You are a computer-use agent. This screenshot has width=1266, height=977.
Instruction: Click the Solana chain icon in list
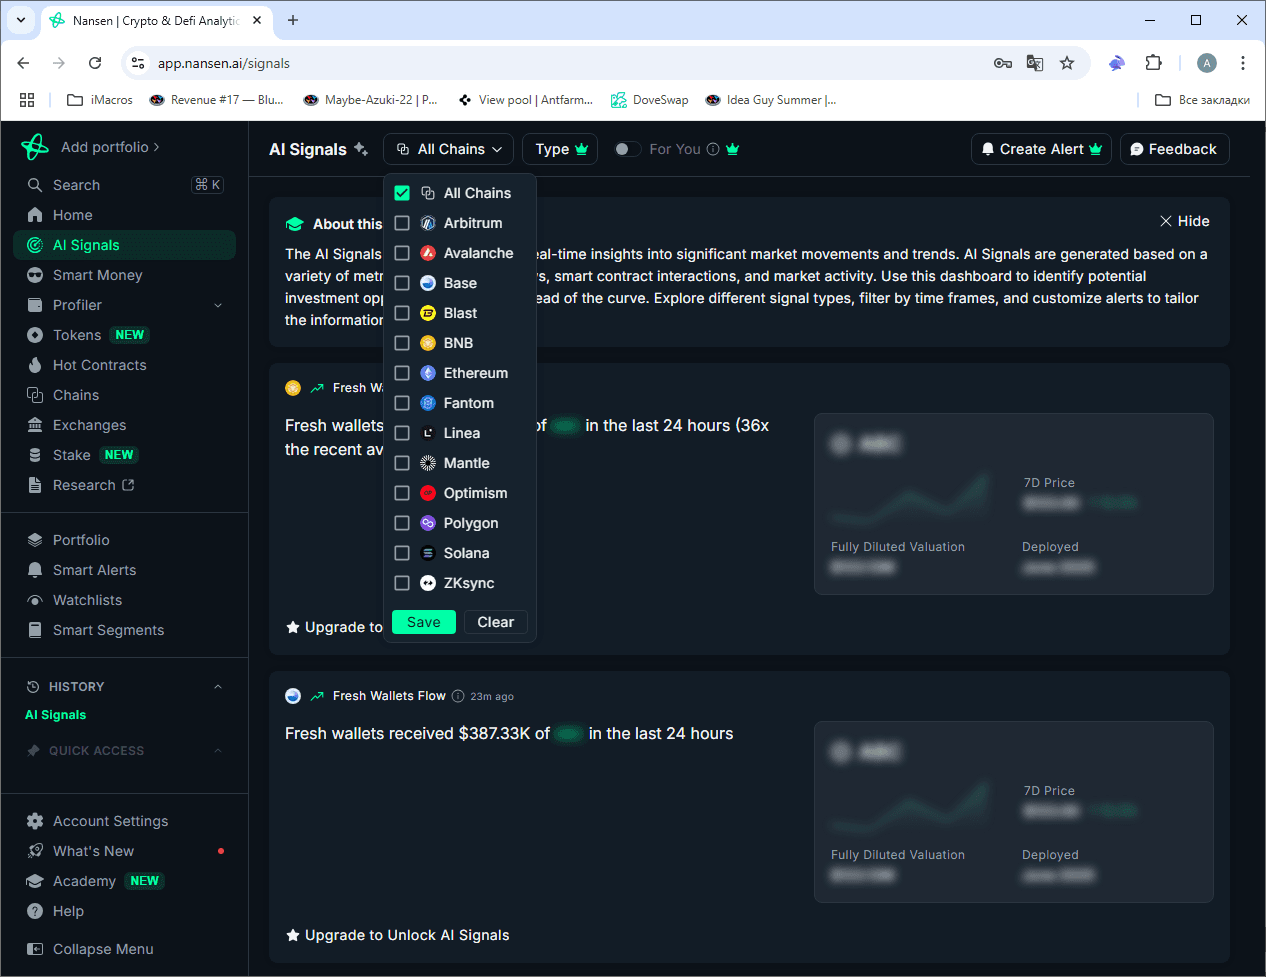[x=428, y=553]
